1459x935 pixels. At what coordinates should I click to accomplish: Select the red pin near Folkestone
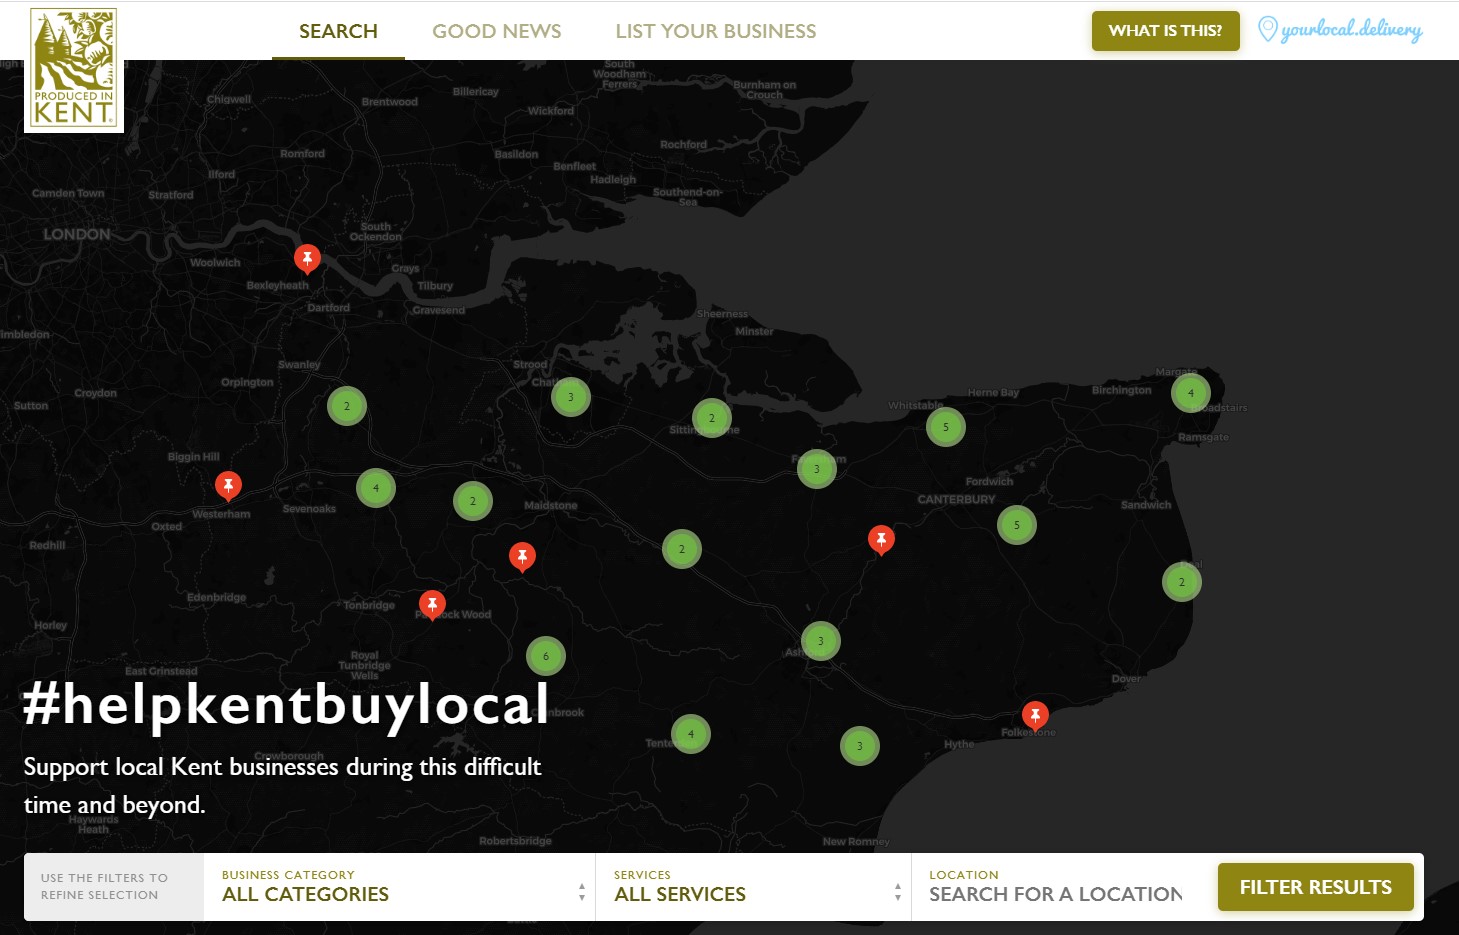pos(1035,714)
